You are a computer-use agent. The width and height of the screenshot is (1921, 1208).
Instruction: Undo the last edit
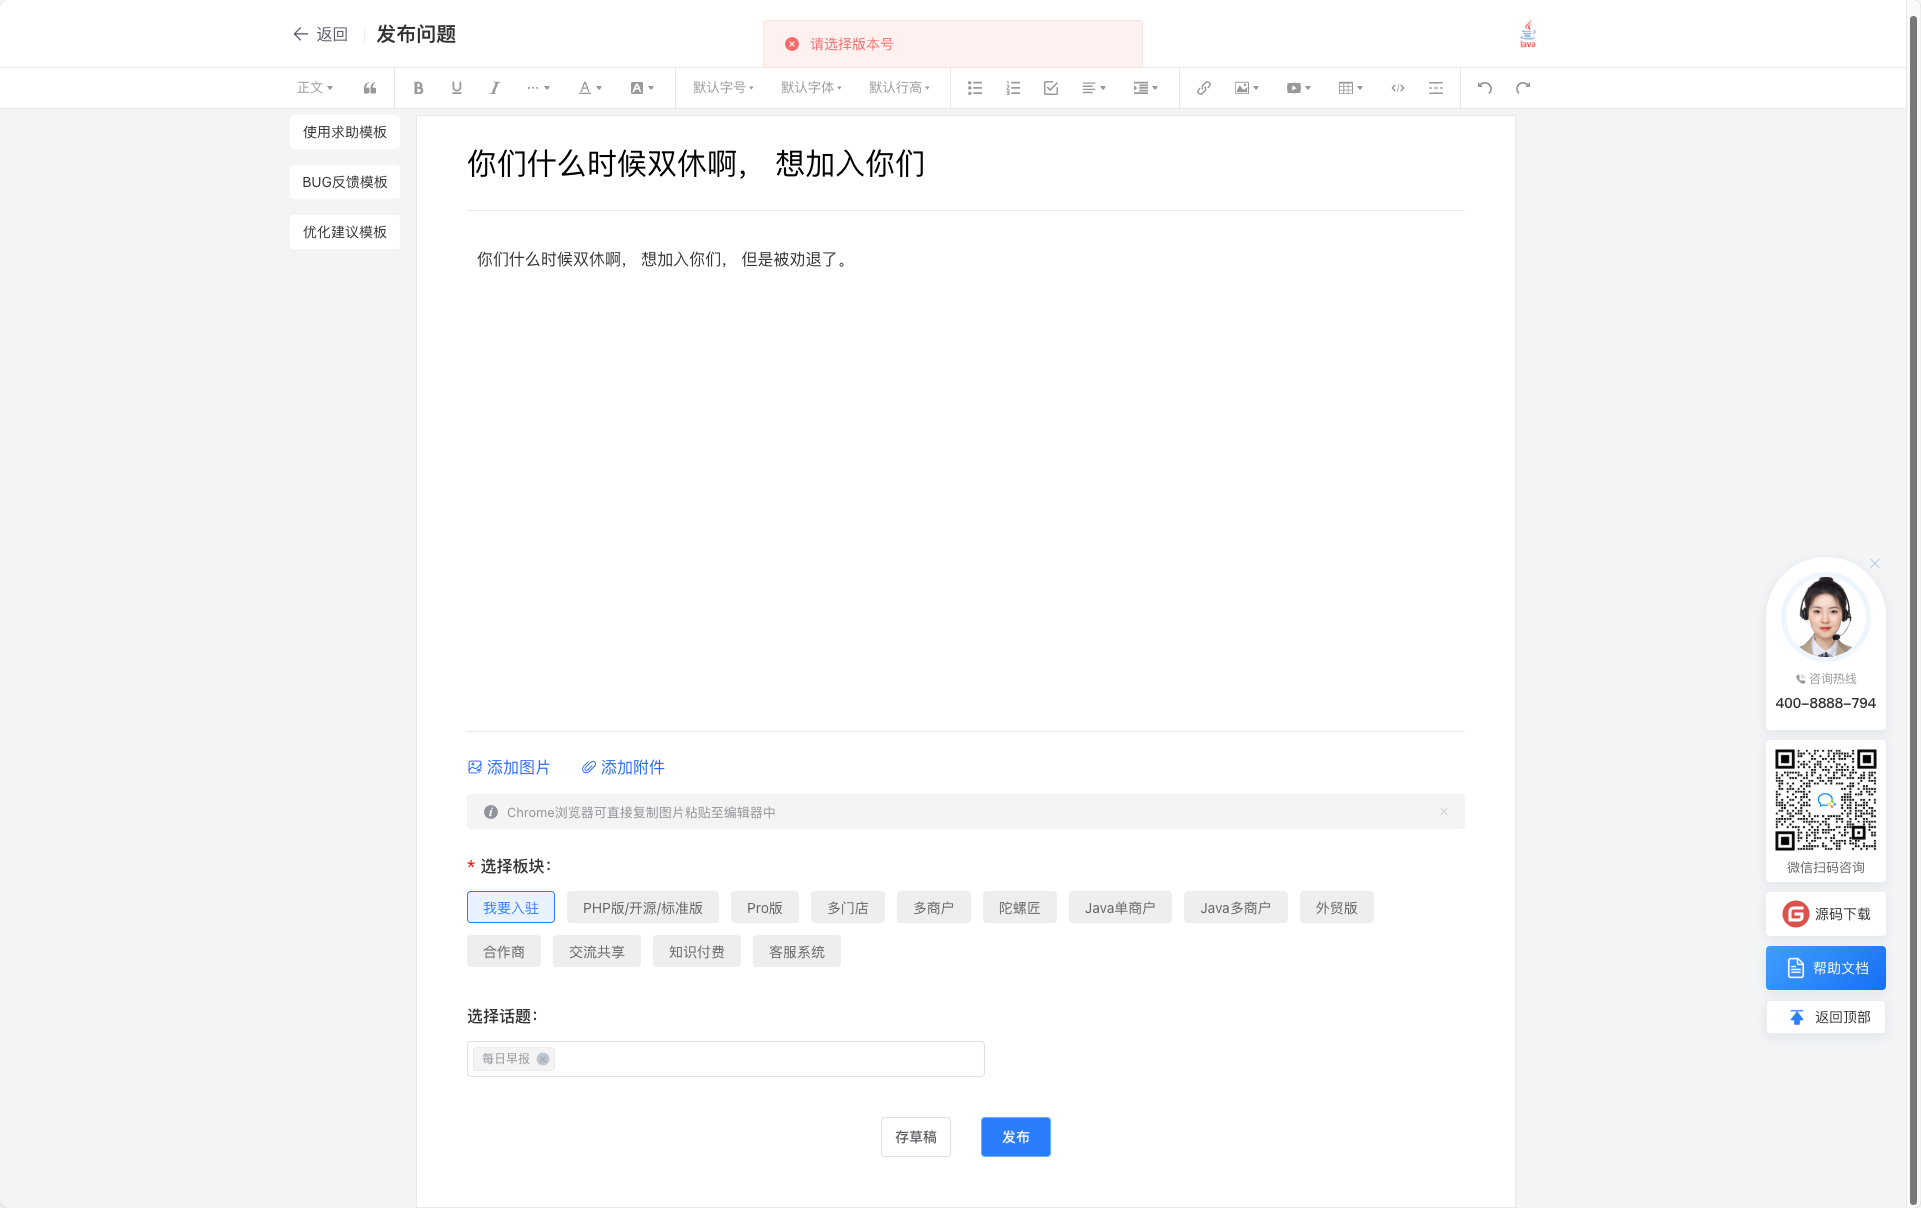[x=1485, y=88]
